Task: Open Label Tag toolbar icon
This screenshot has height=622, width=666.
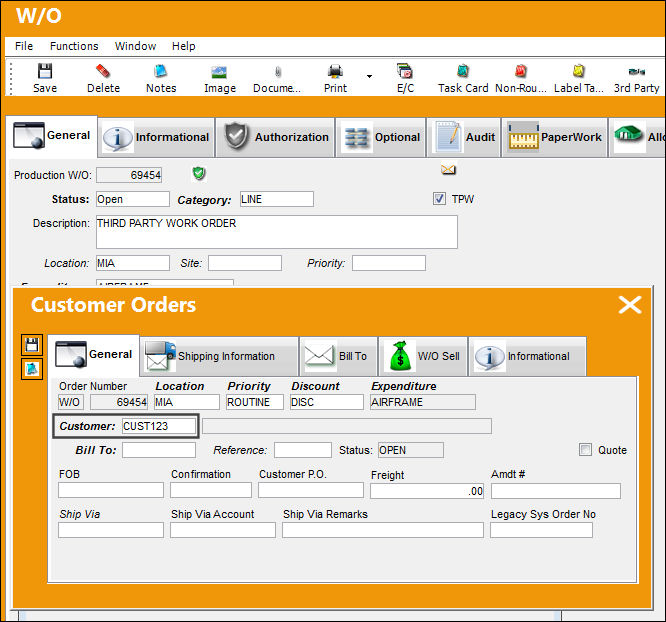Action: tap(579, 78)
